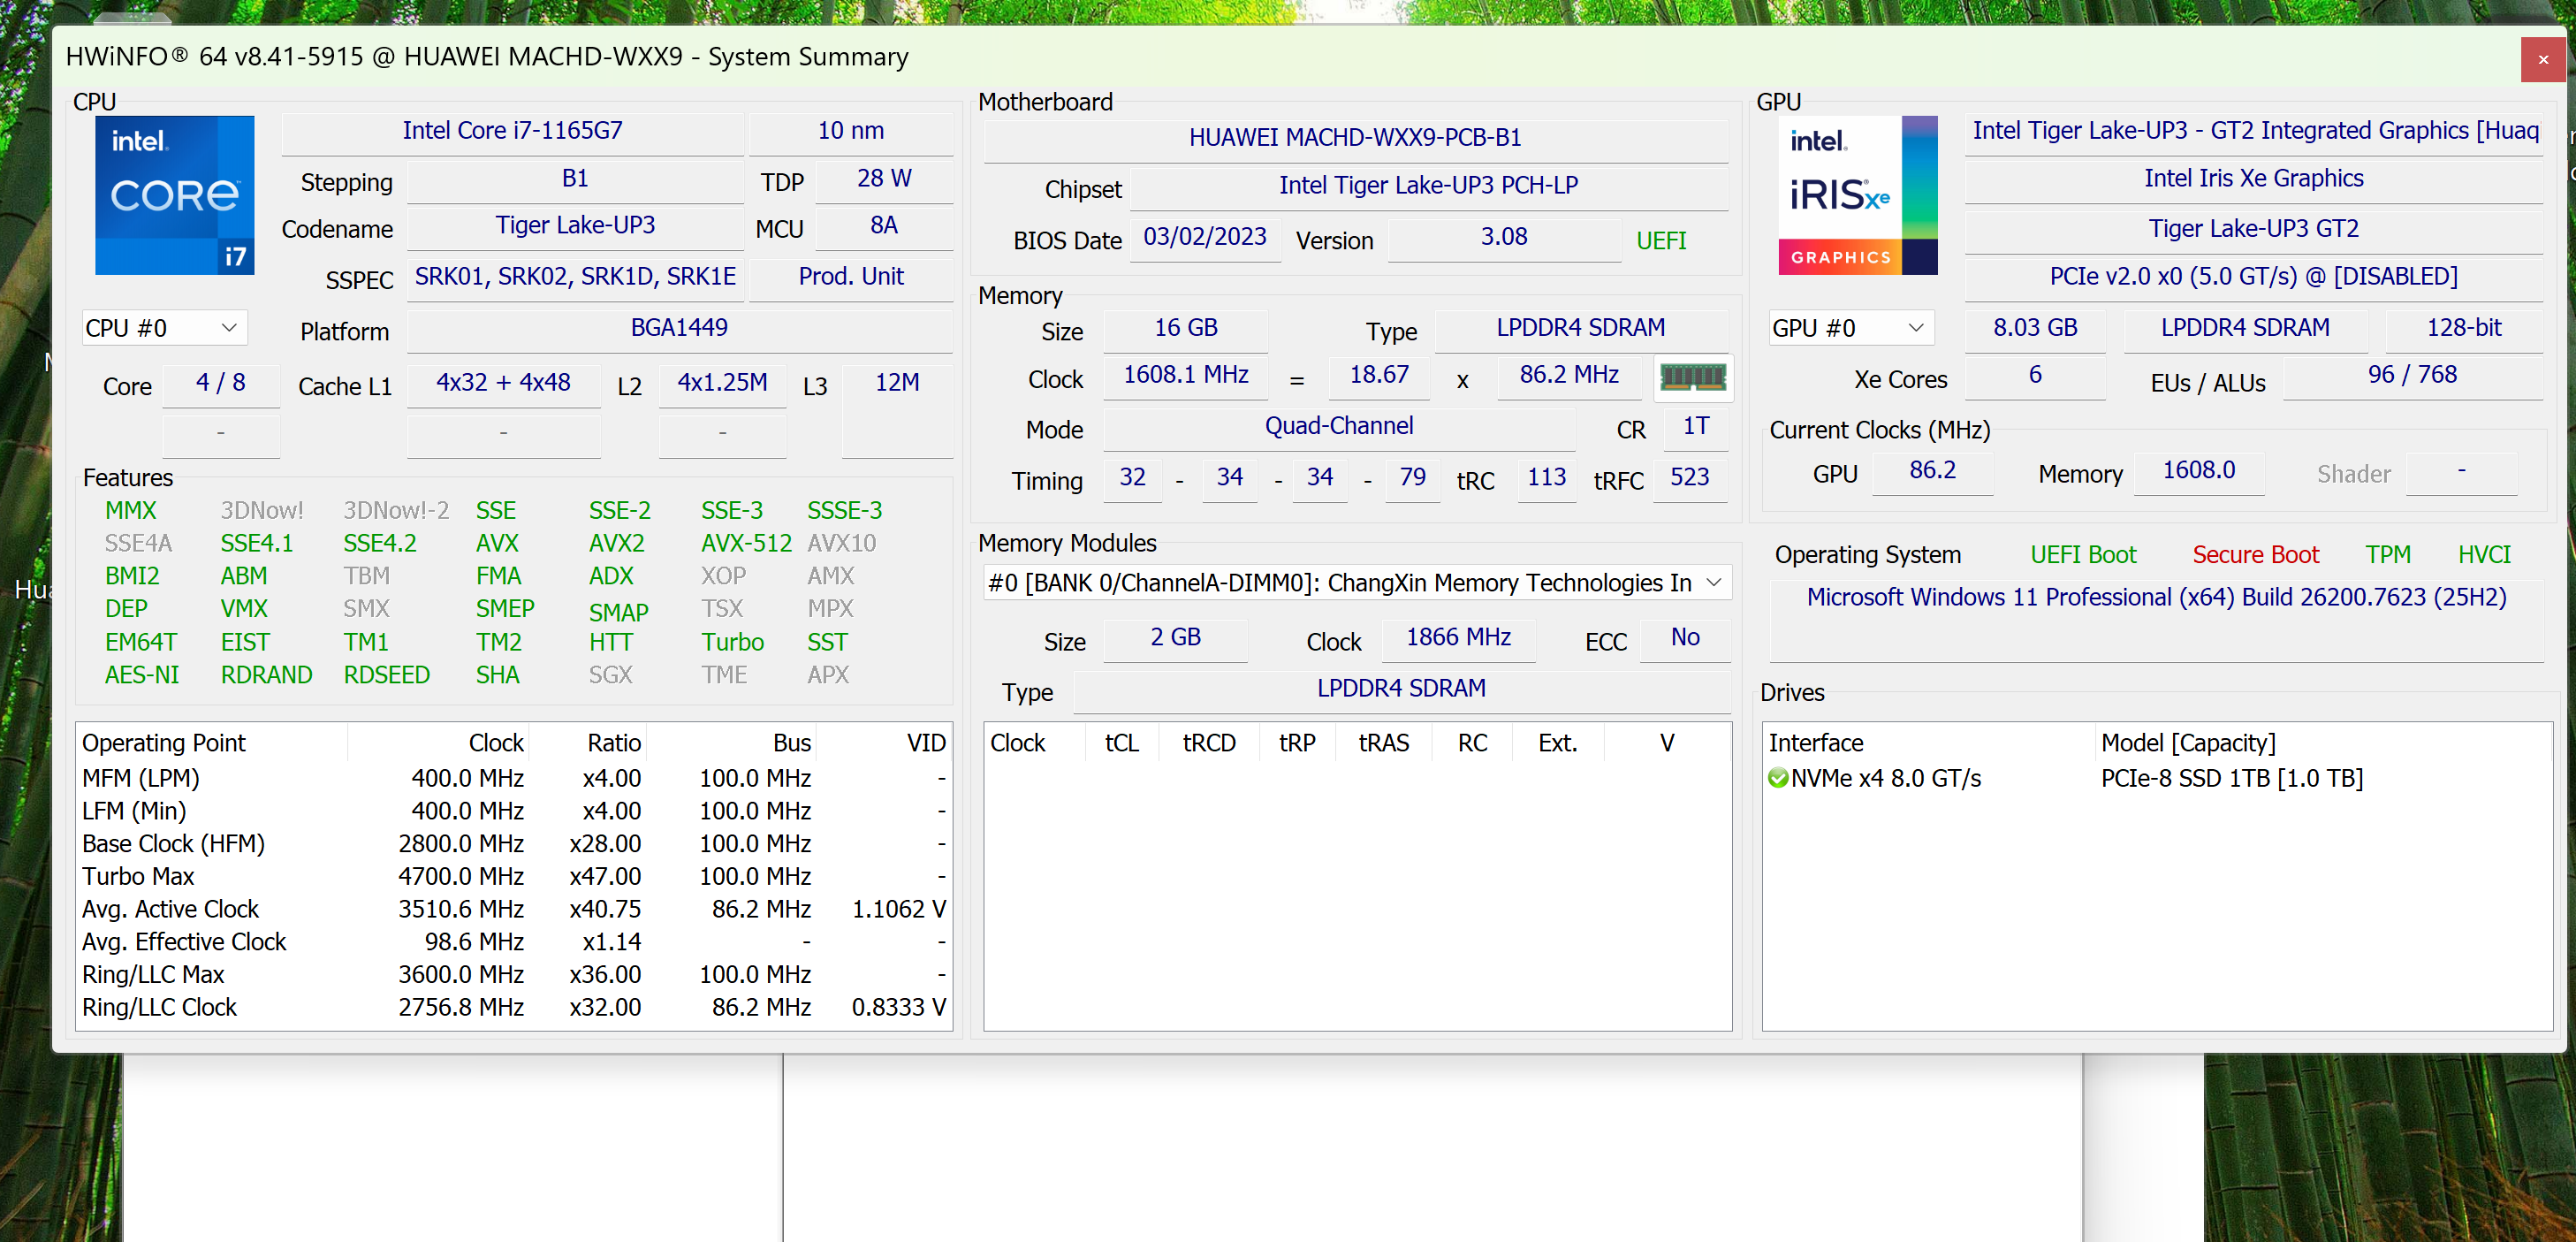
Task: Select the Turbo Max operating point row
Action: 513,877
